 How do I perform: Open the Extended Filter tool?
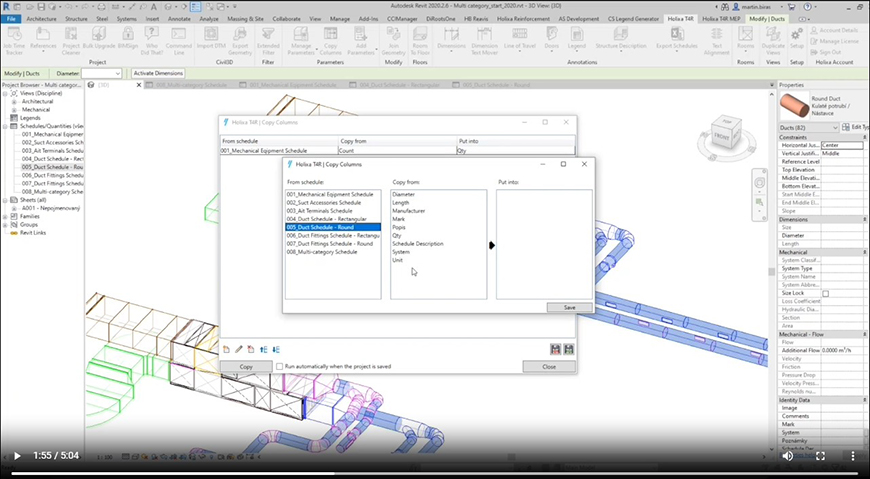268,41
